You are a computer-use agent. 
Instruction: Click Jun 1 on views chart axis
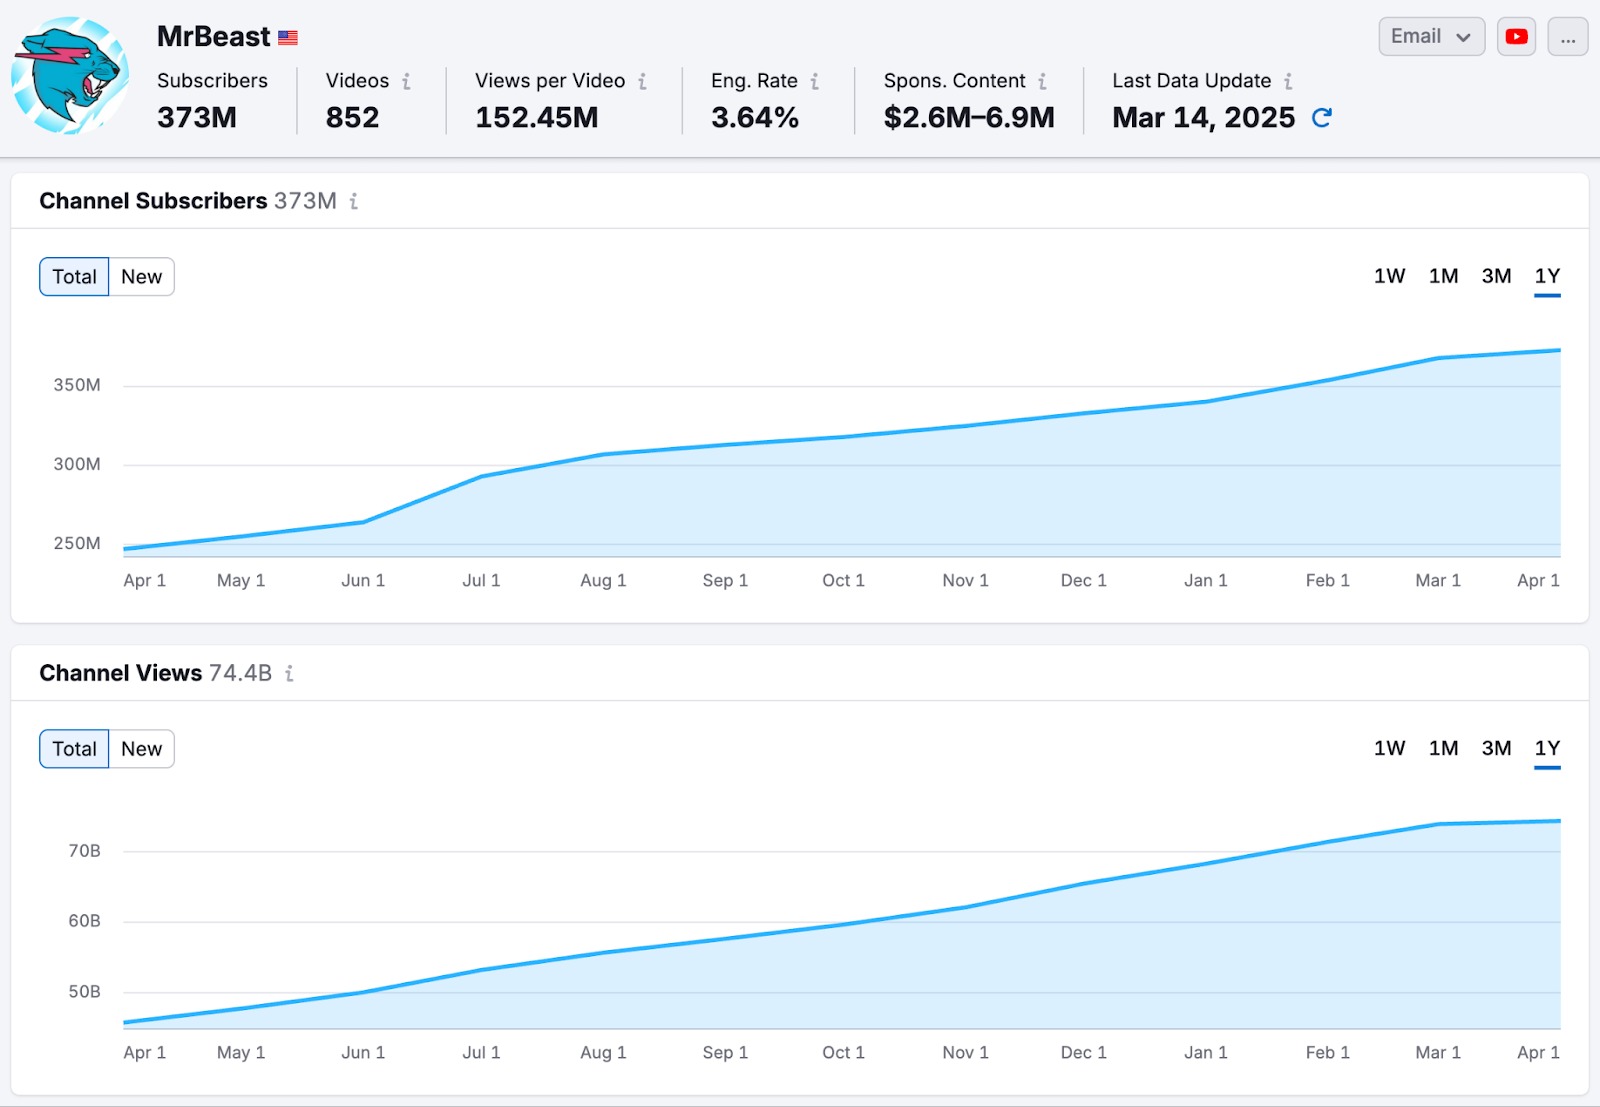click(x=363, y=1052)
